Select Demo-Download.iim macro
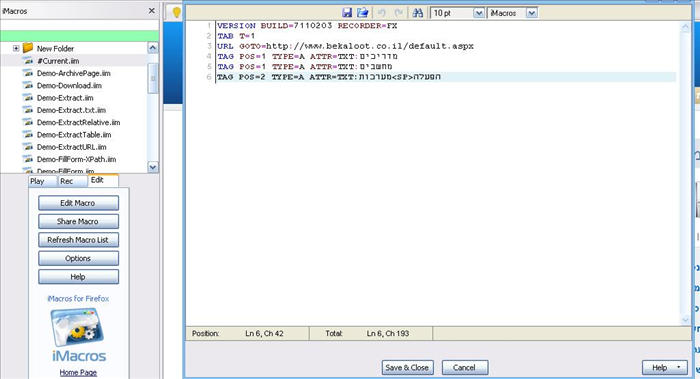 tap(69, 85)
